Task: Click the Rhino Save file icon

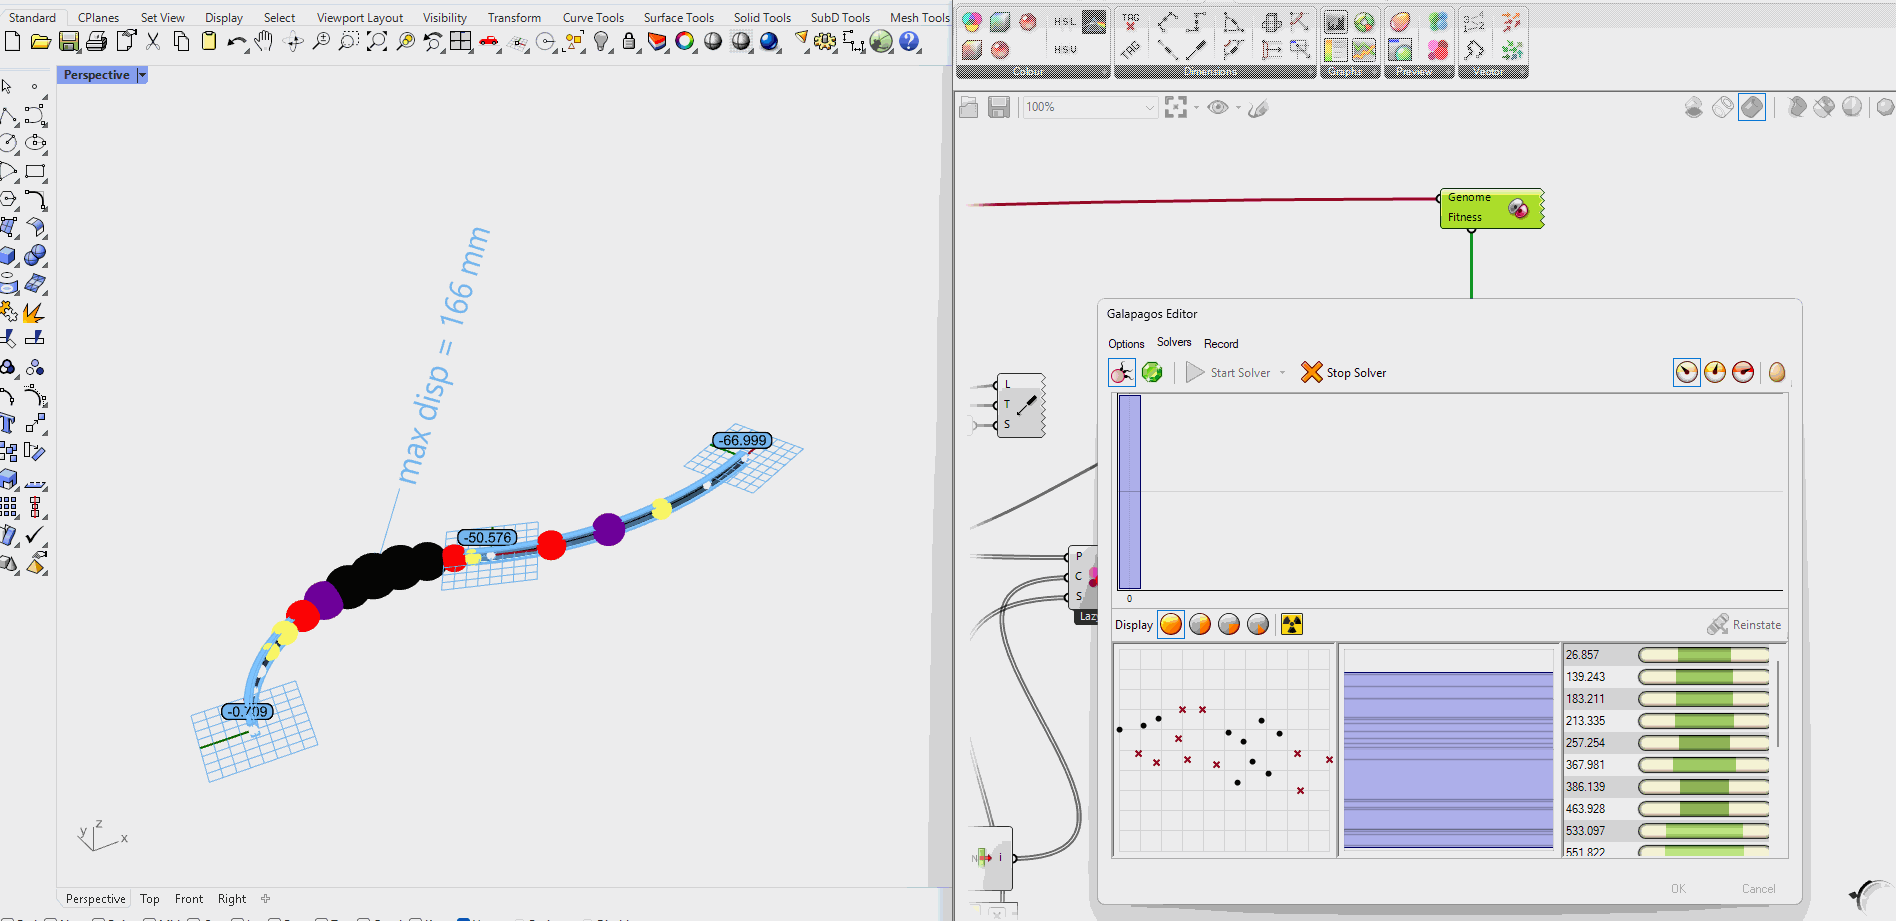Action: [69, 42]
